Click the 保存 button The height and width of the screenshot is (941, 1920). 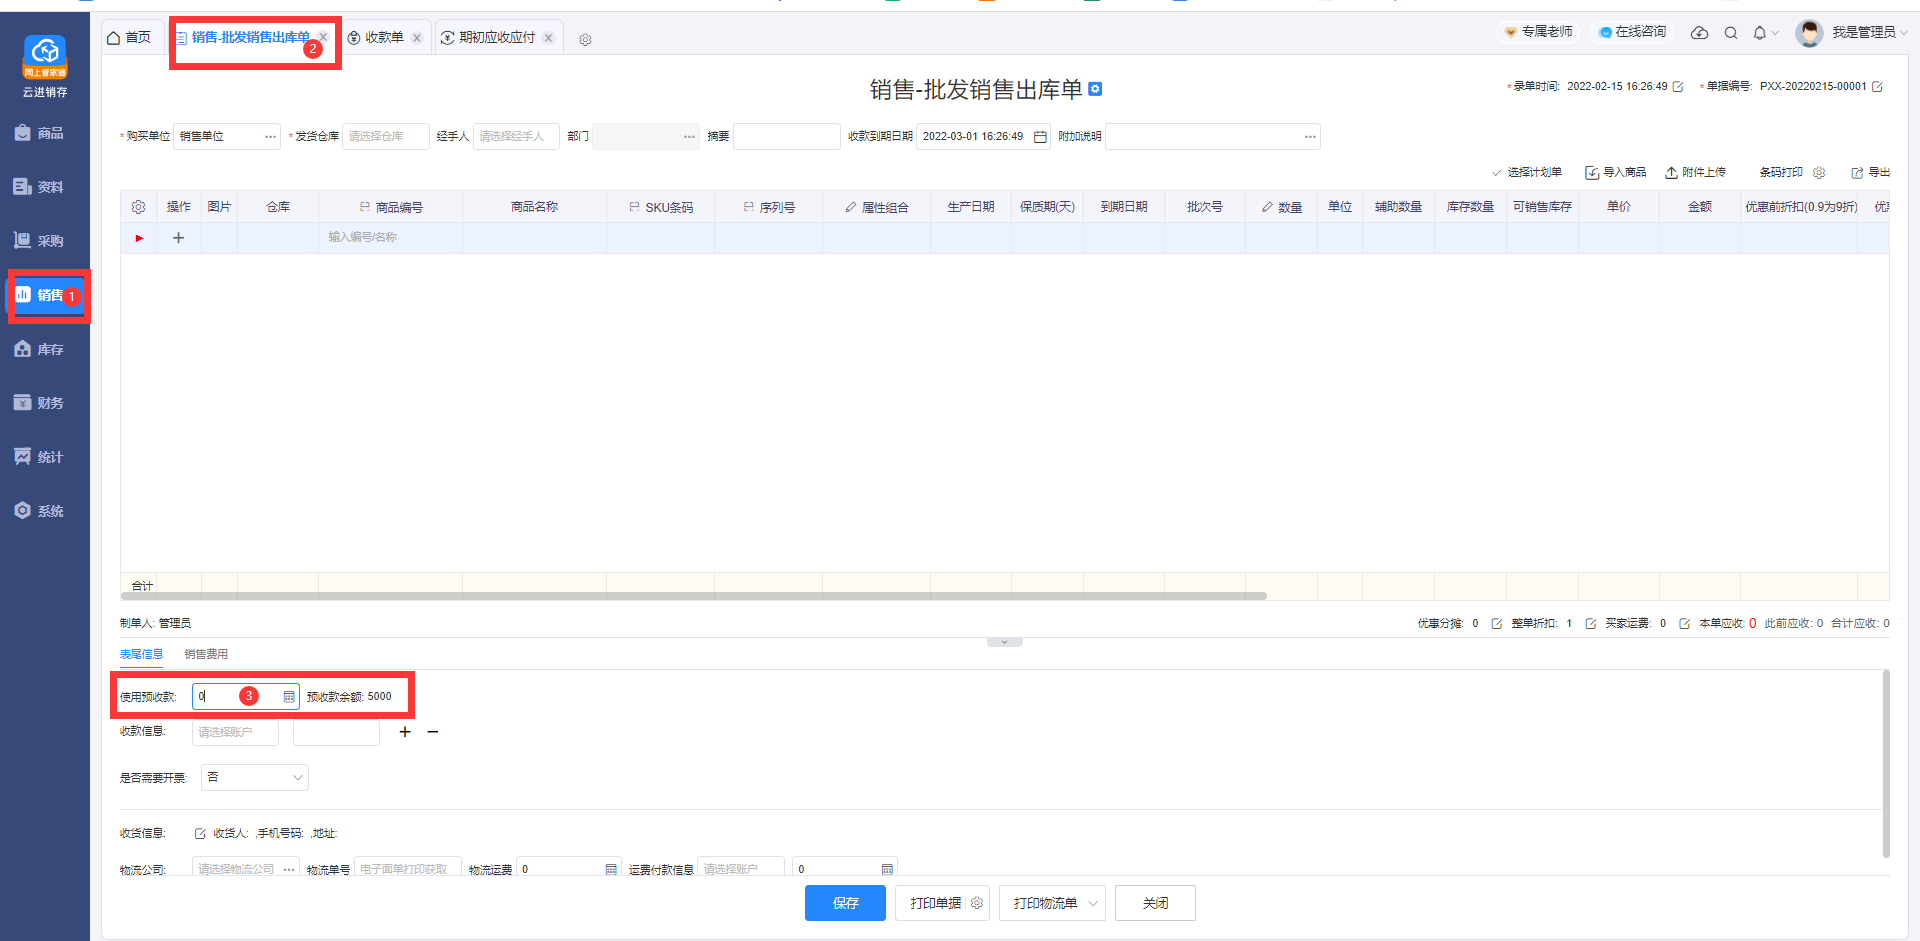[845, 903]
